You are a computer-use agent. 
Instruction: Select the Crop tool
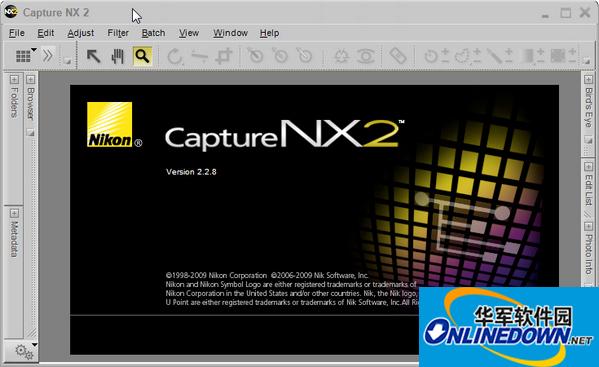(x=224, y=56)
